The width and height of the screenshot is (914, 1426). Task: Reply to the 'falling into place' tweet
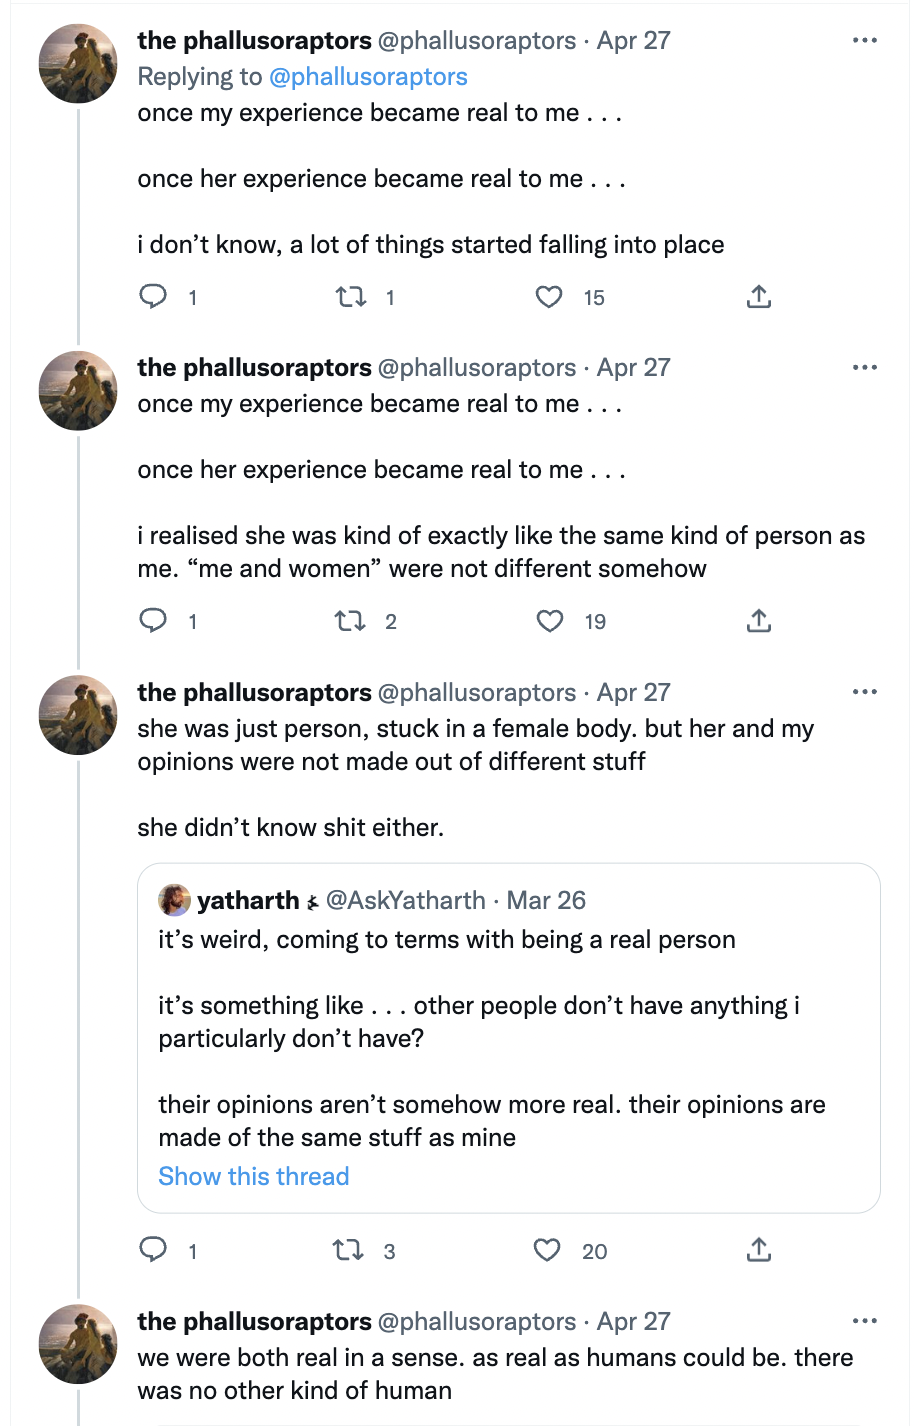coord(153,297)
